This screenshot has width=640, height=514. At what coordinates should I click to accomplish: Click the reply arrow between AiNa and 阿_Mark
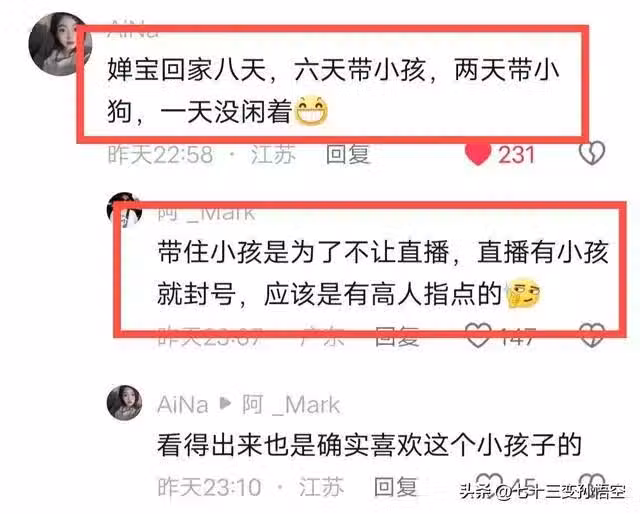[x=225, y=404]
